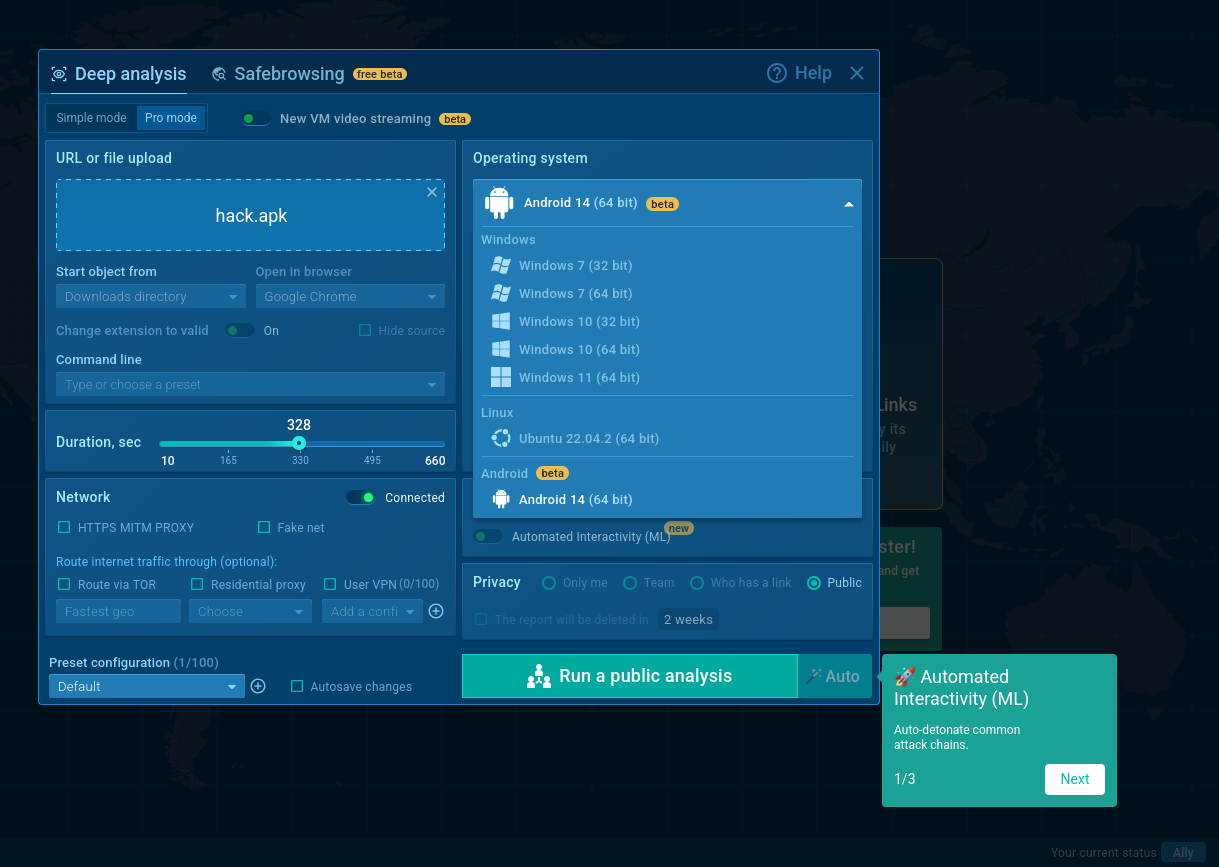Click the Windows 10 (64 bit) logo icon

tap(501, 349)
